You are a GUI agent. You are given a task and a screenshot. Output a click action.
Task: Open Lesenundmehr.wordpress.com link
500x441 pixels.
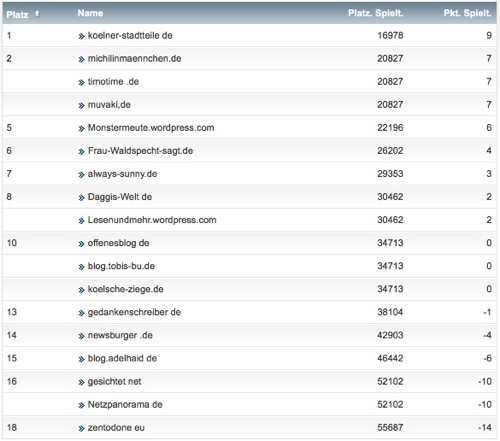pyautogui.click(x=152, y=220)
